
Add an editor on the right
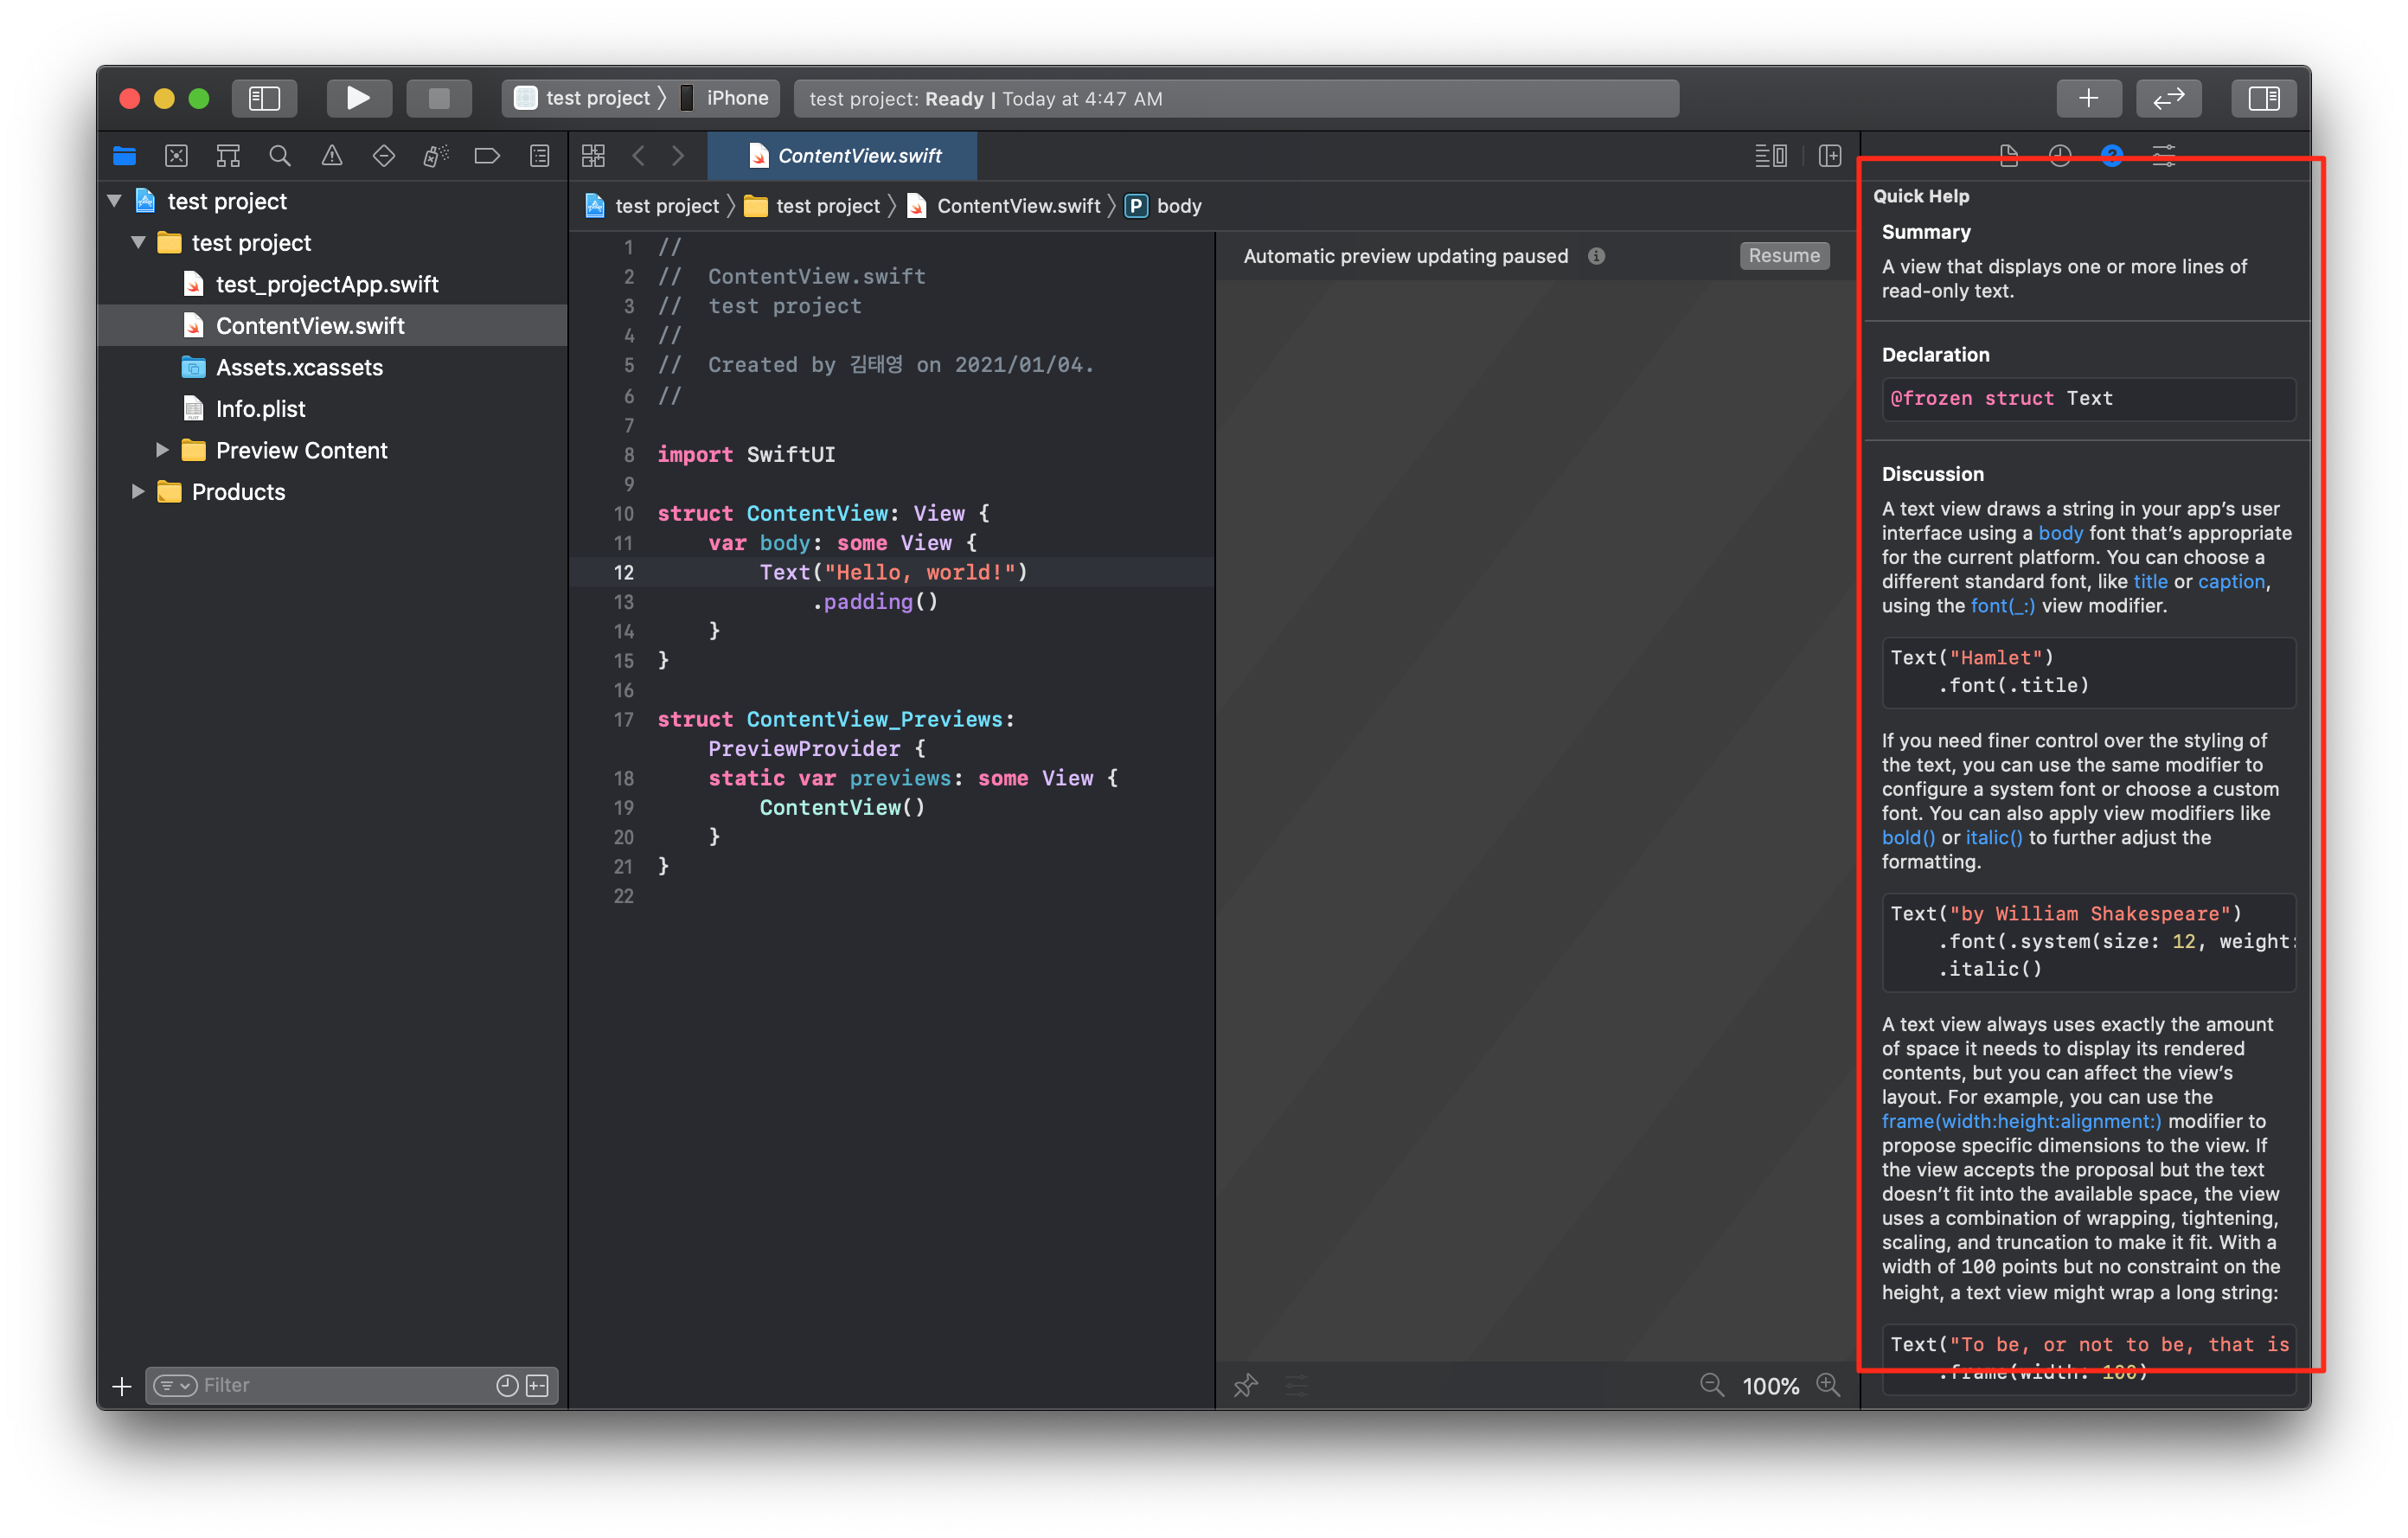(x=1830, y=156)
